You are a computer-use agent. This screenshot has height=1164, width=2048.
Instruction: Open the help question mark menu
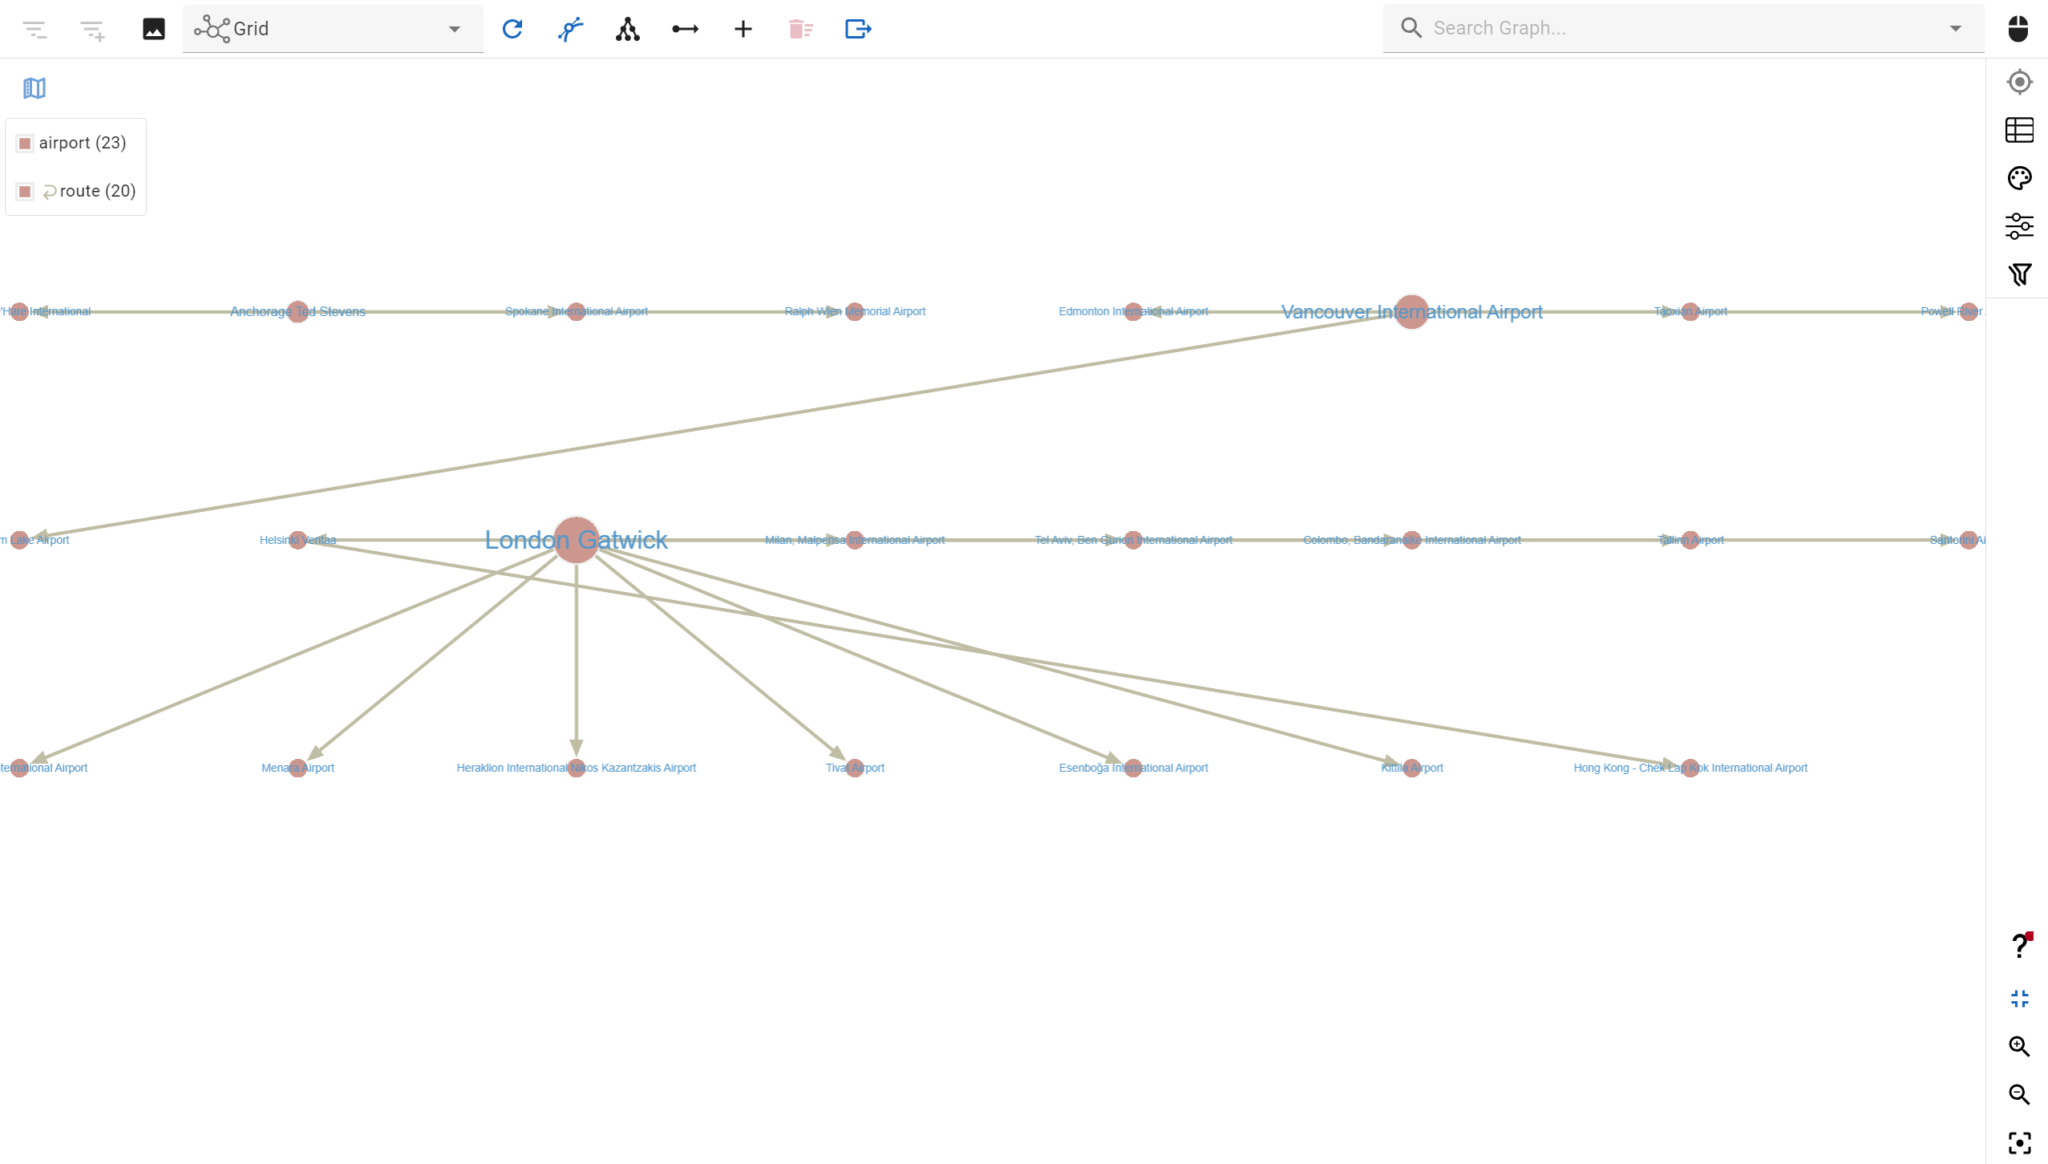2019,943
